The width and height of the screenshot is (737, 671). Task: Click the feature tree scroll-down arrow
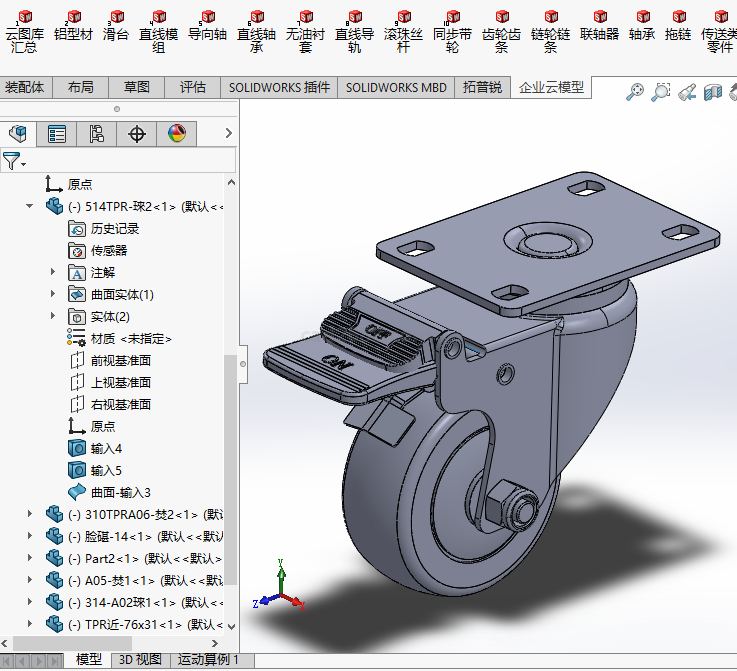pyautogui.click(x=232, y=626)
